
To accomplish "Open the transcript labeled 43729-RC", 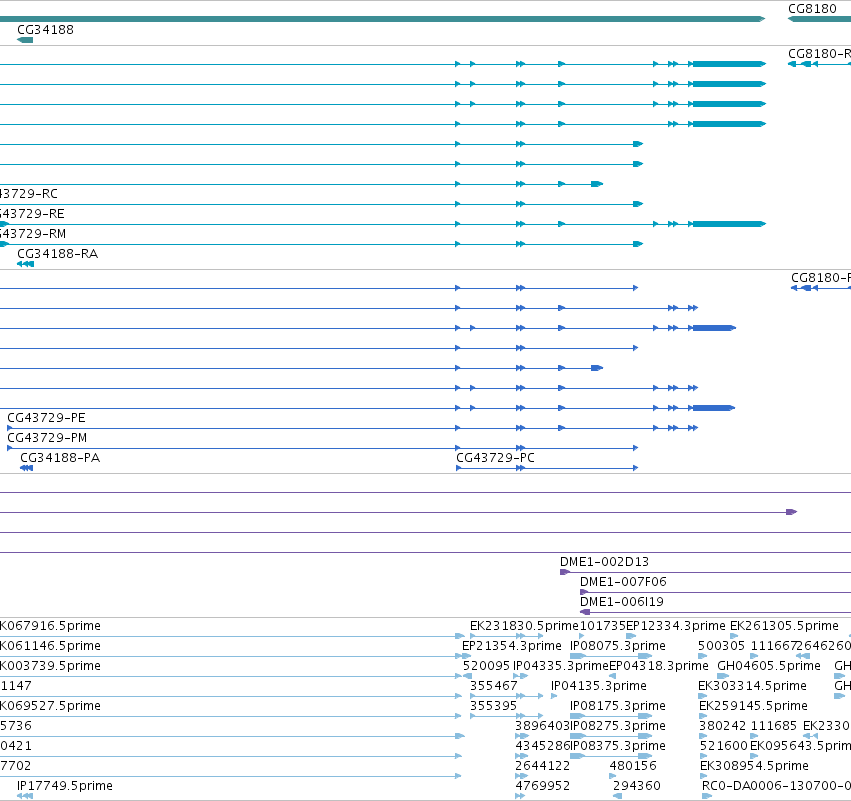I will pyautogui.click(x=28, y=194).
